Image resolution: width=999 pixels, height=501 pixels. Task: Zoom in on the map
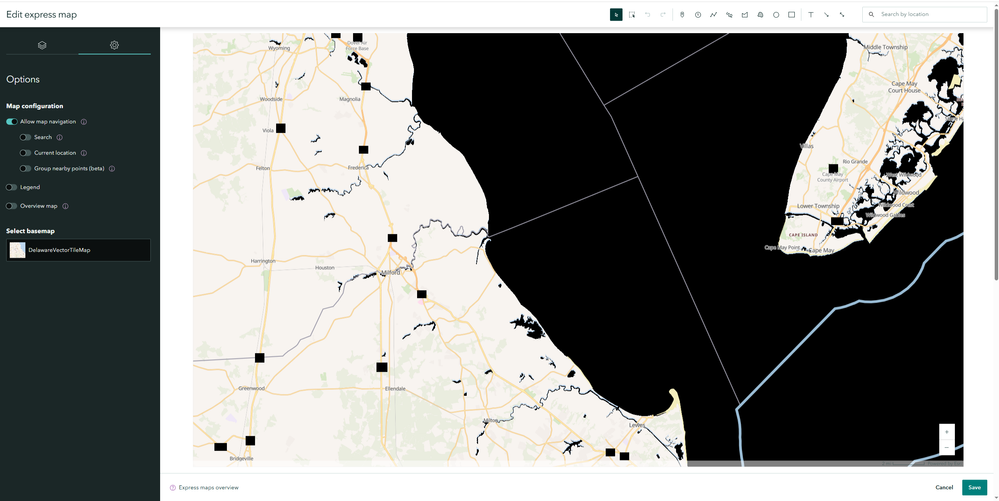pos(947,432)
